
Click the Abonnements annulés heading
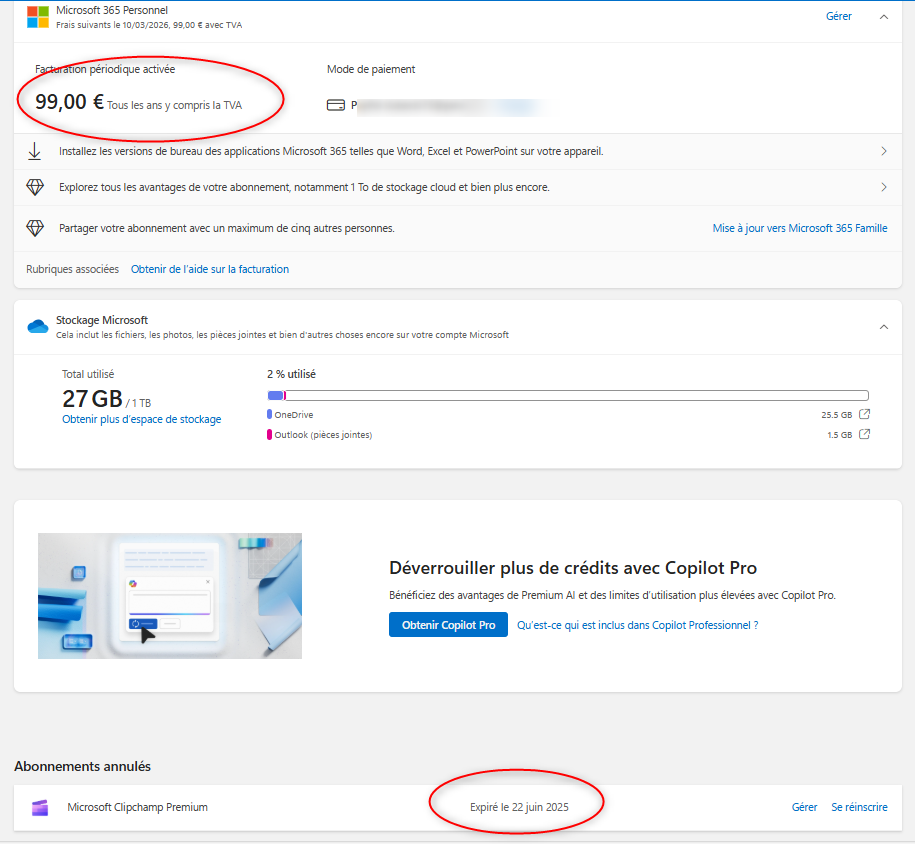point(82,766)
